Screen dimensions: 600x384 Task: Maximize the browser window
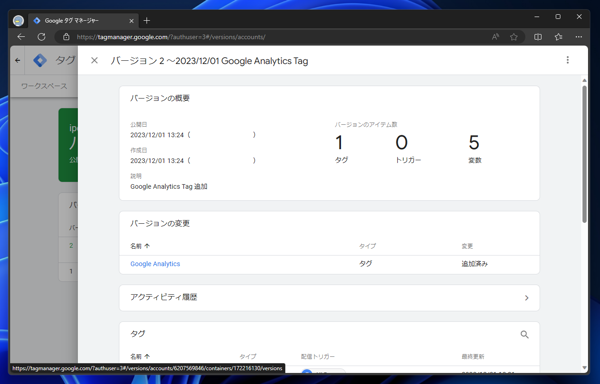558,17
